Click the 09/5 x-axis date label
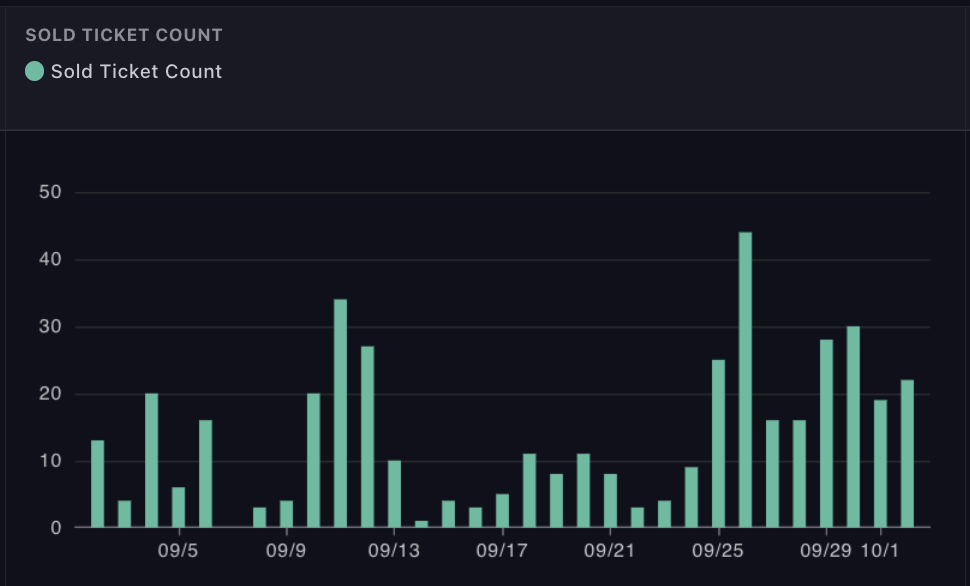970x586 pixels. [x=178, y=551]
